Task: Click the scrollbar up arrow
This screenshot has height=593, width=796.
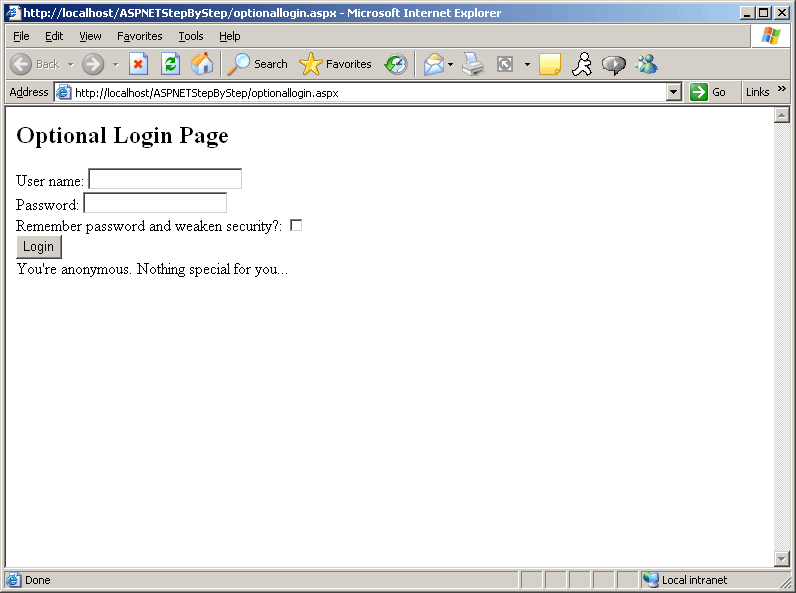Action: coord(782,116)
